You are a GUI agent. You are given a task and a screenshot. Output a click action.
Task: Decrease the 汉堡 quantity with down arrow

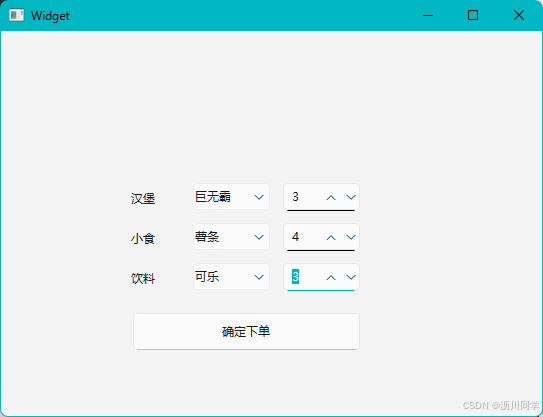(x=351, y=197)
